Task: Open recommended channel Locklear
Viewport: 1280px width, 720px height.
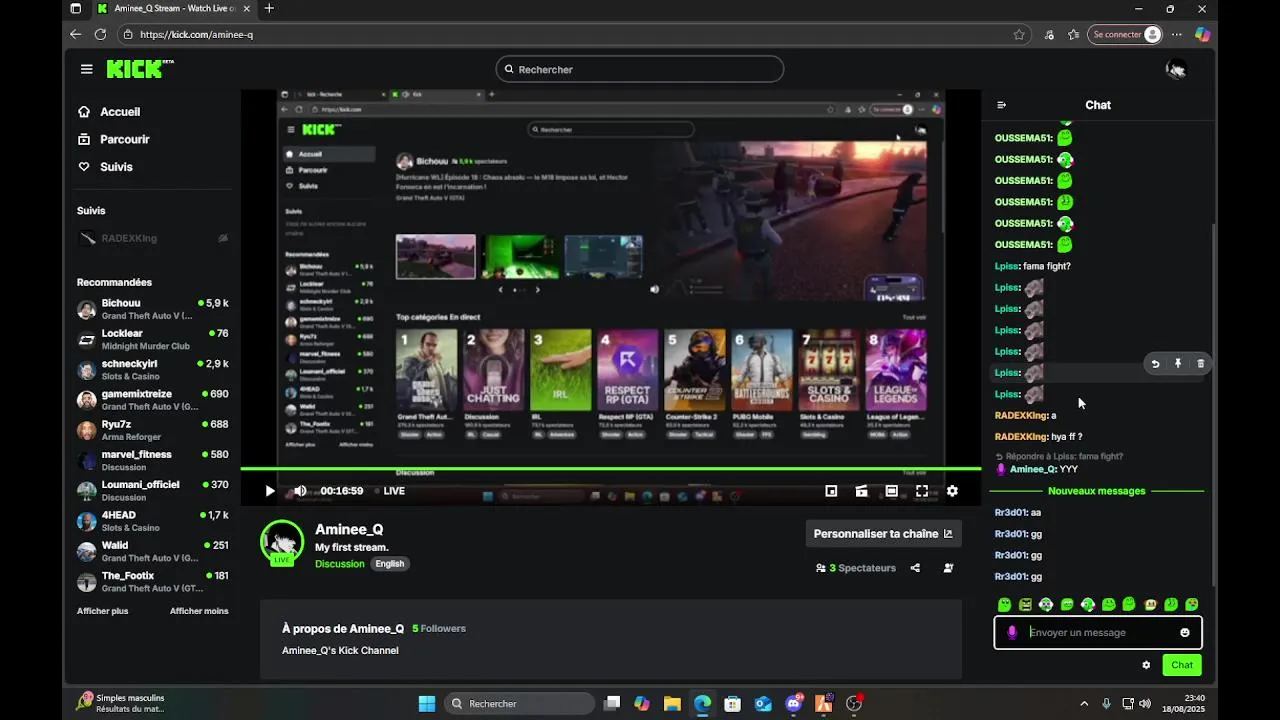Action: pyautogui.click(x=153, y=339)
